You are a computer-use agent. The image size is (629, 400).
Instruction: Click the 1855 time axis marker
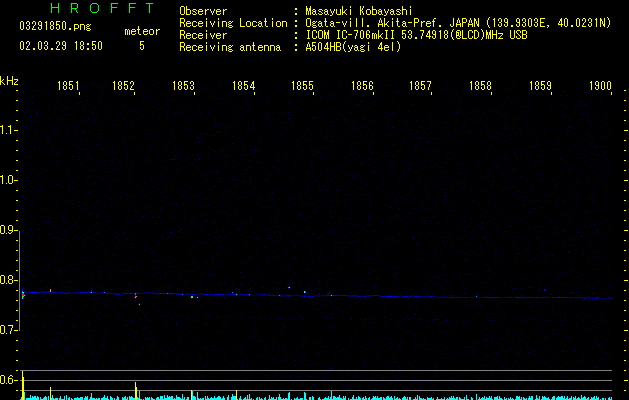[x=302, y=86]
